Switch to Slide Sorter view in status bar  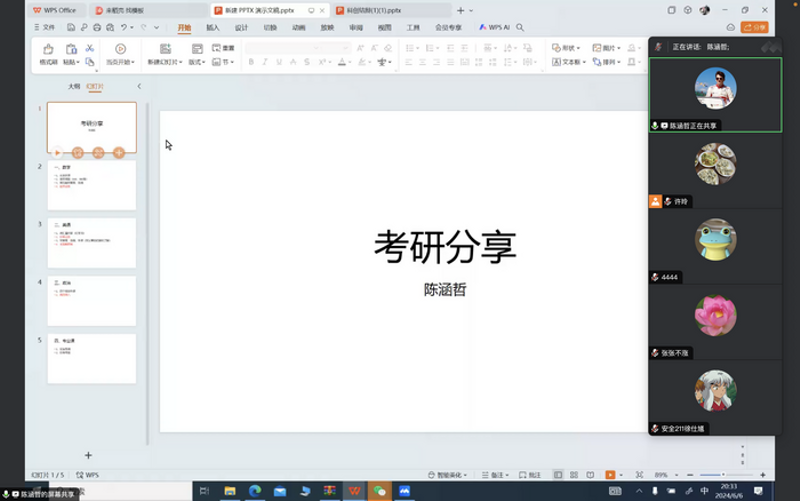(x=574, y=475)
